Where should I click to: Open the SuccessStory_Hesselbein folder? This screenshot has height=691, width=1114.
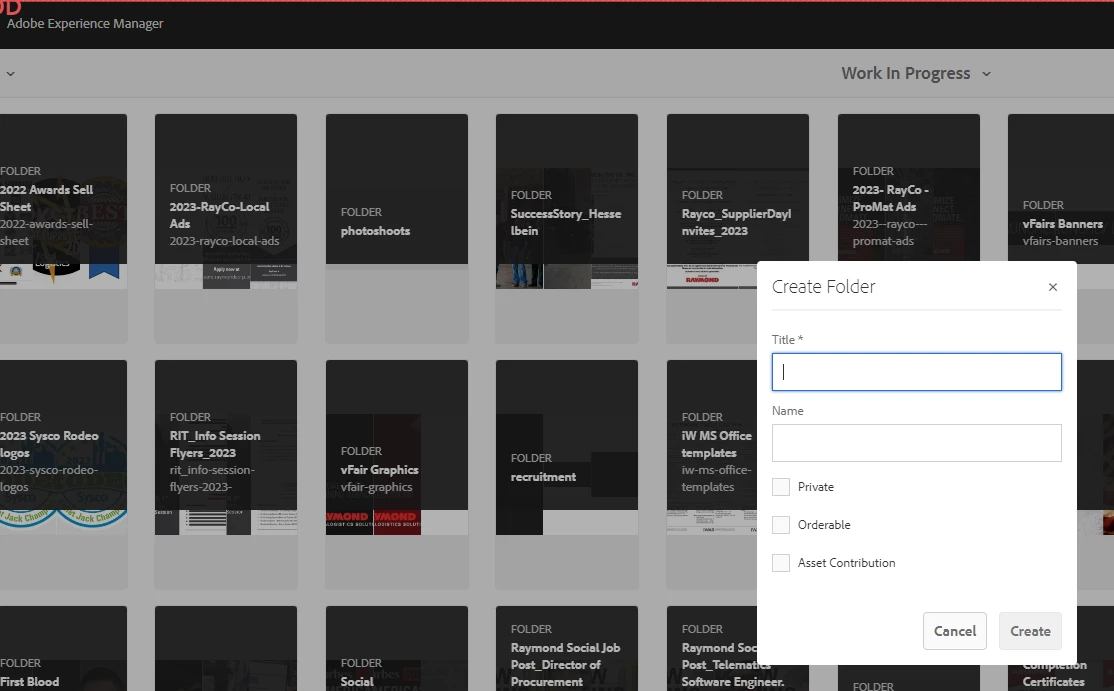567,229
